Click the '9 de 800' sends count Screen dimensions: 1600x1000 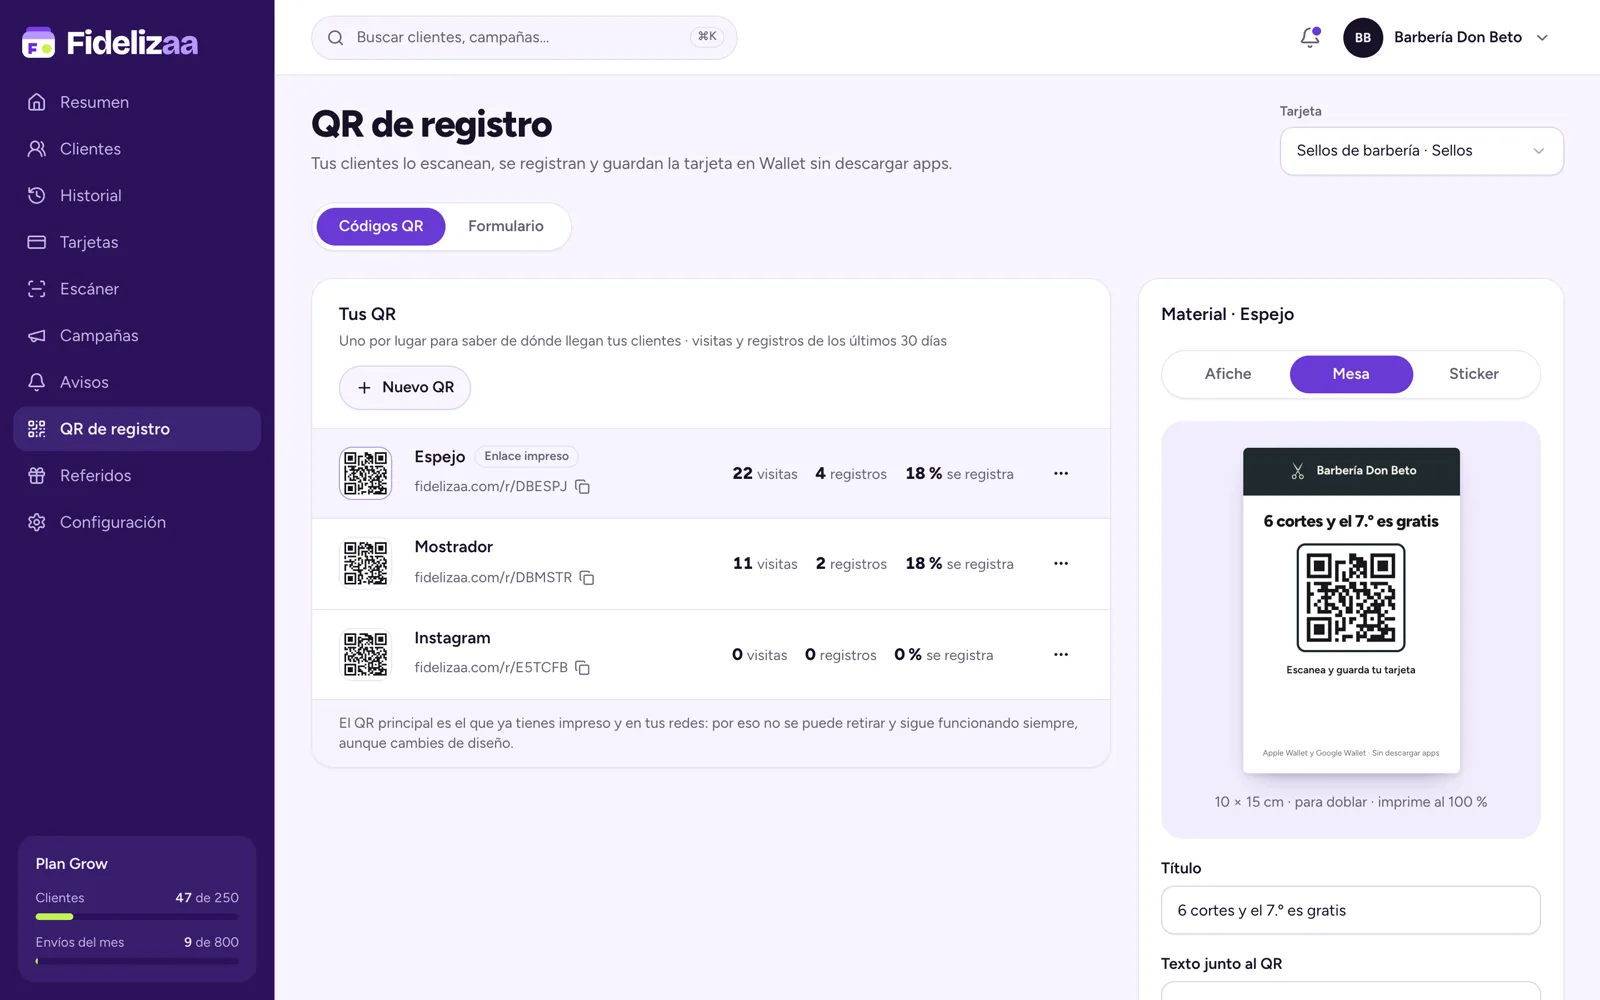coord(211,942)
